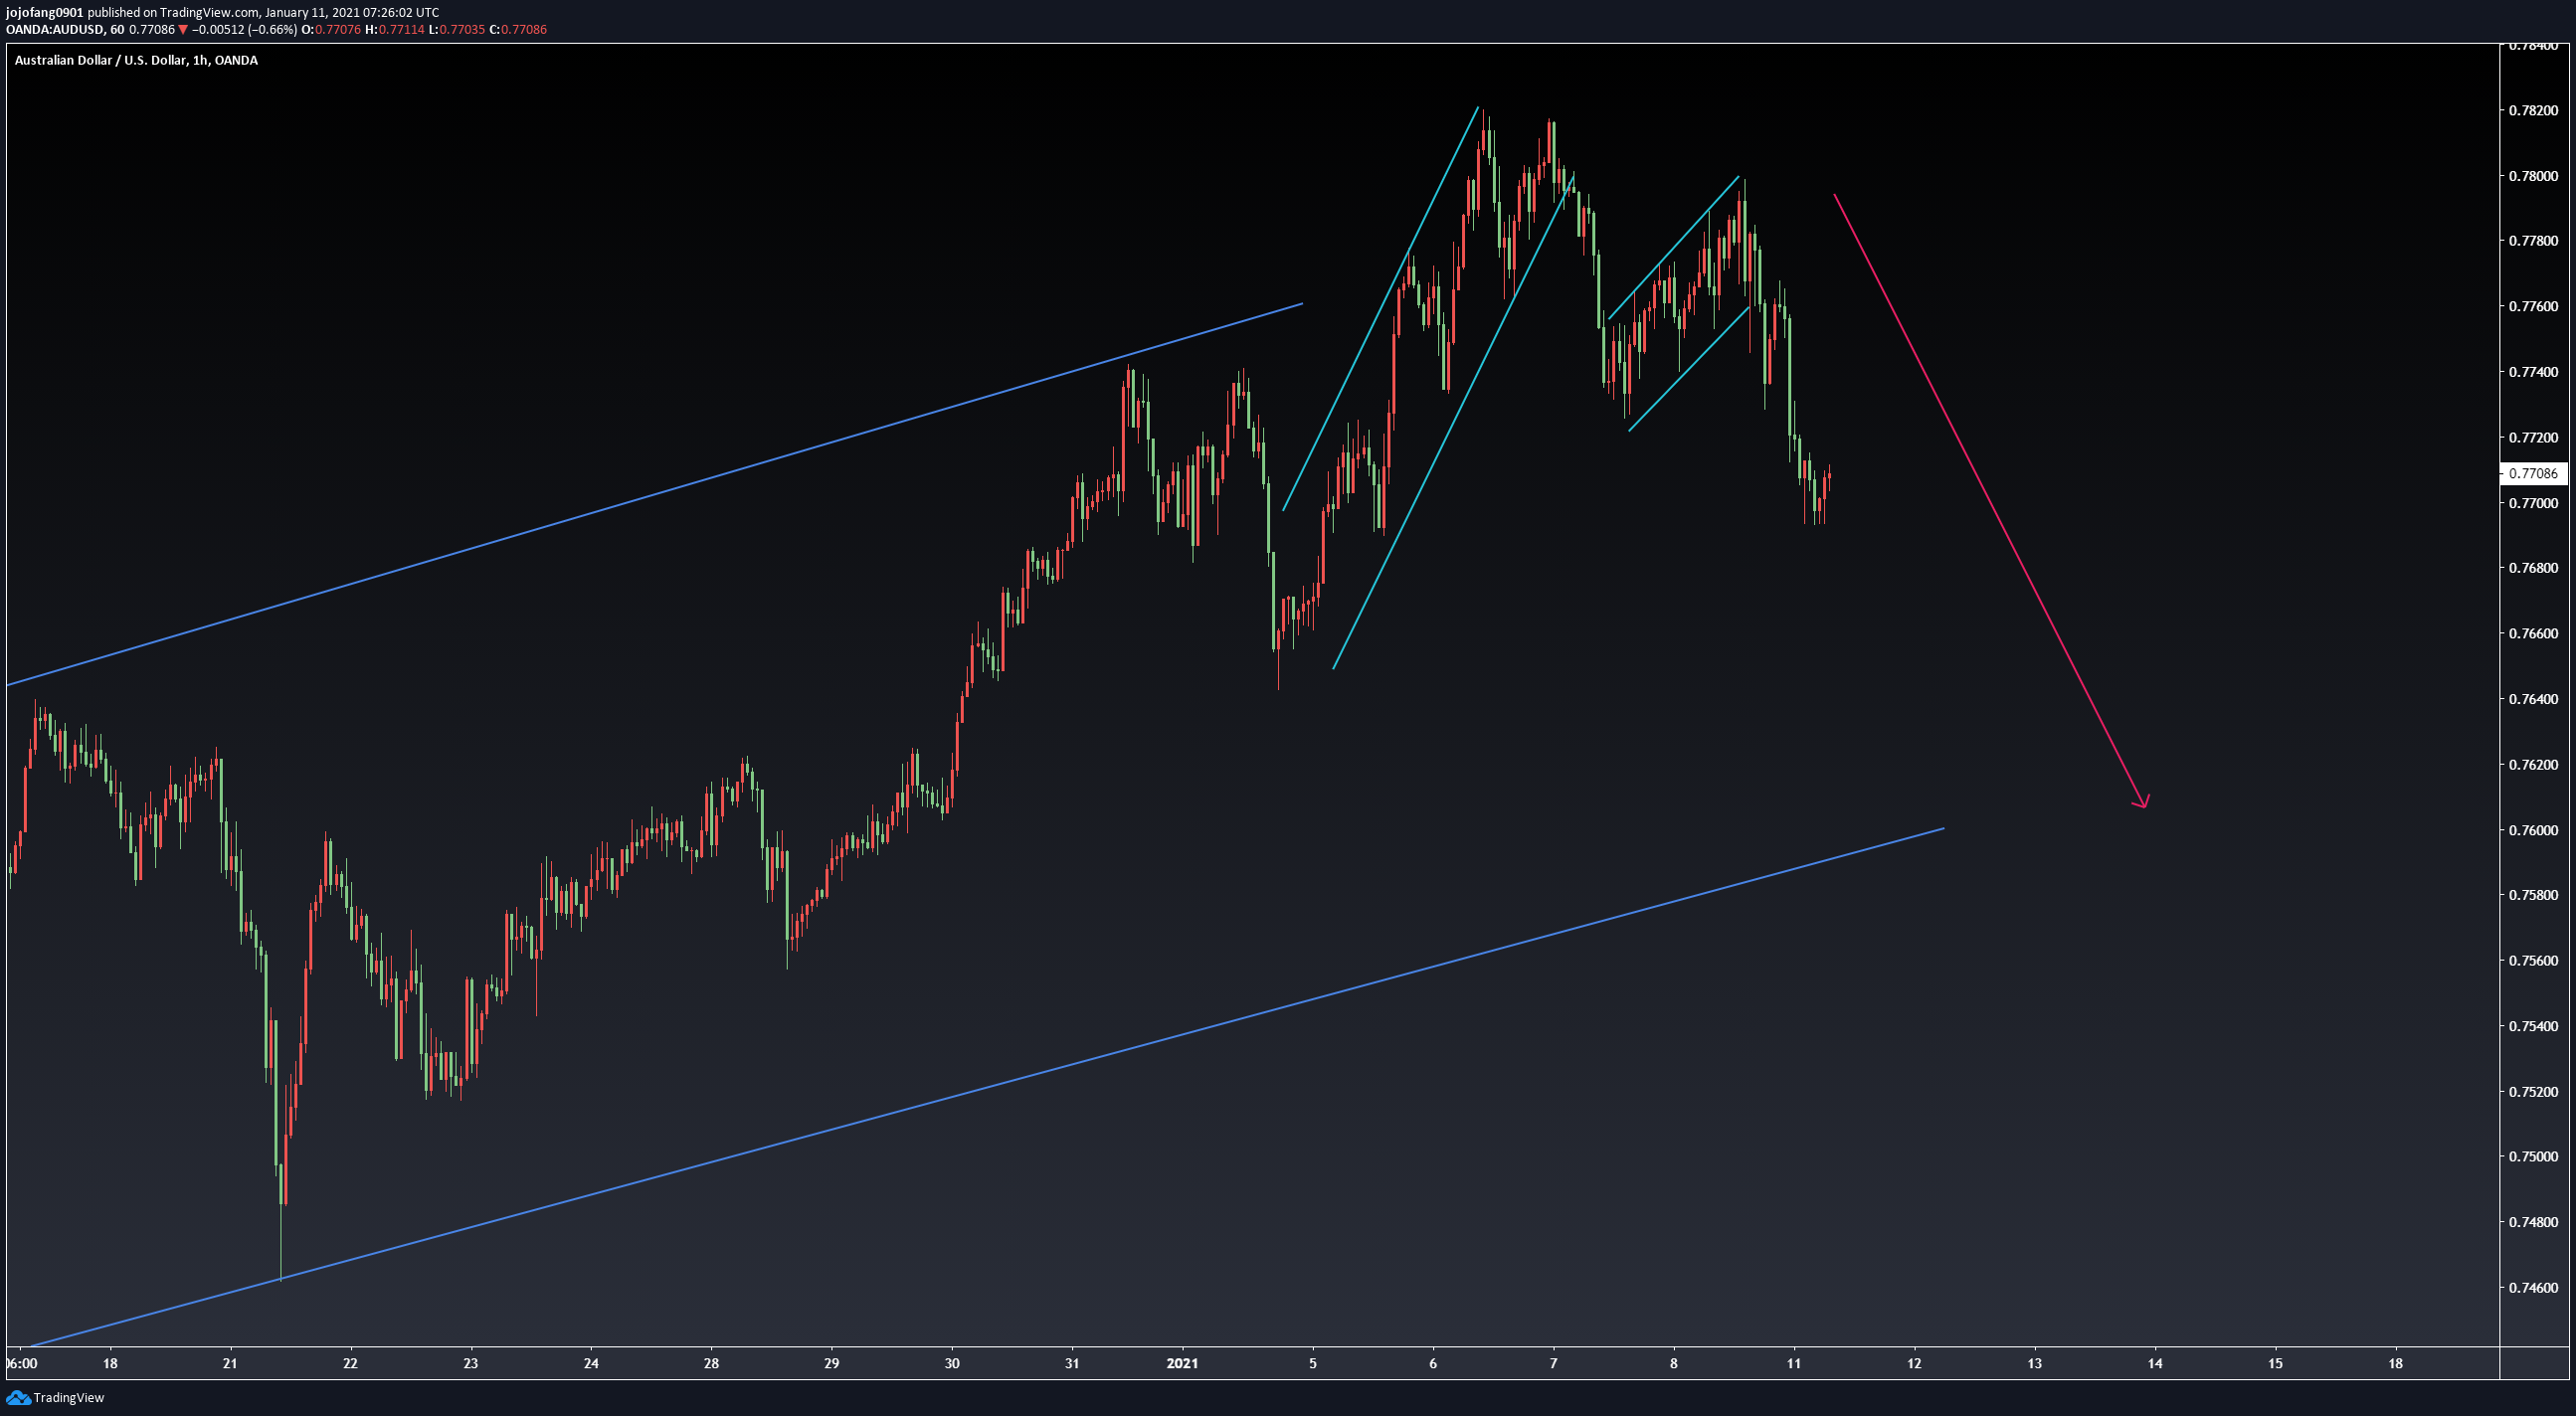Click the 0.77400 price axis label

[x=2533, y=372]
